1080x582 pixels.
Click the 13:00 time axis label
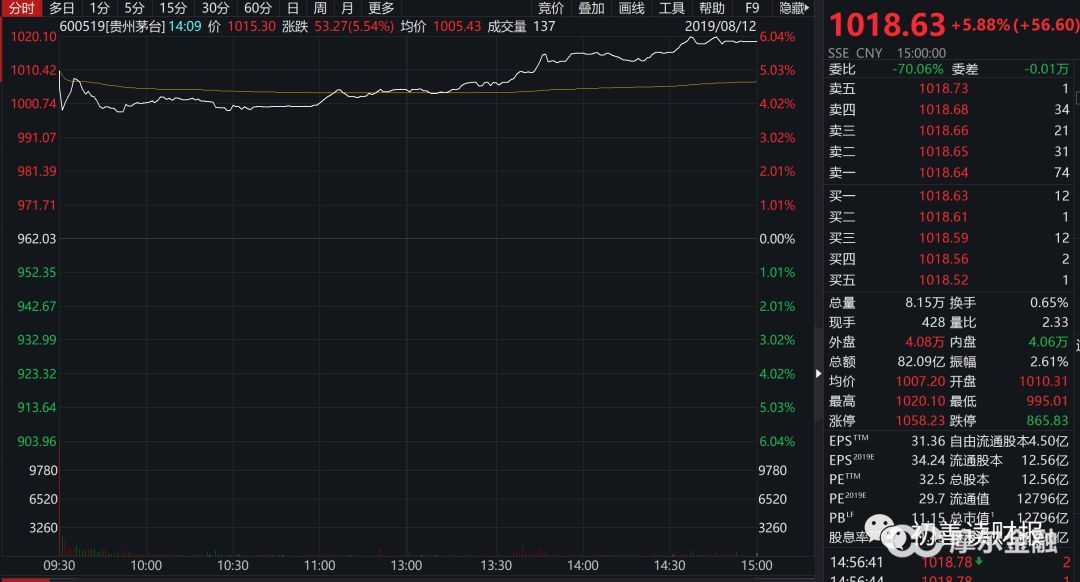406,565
